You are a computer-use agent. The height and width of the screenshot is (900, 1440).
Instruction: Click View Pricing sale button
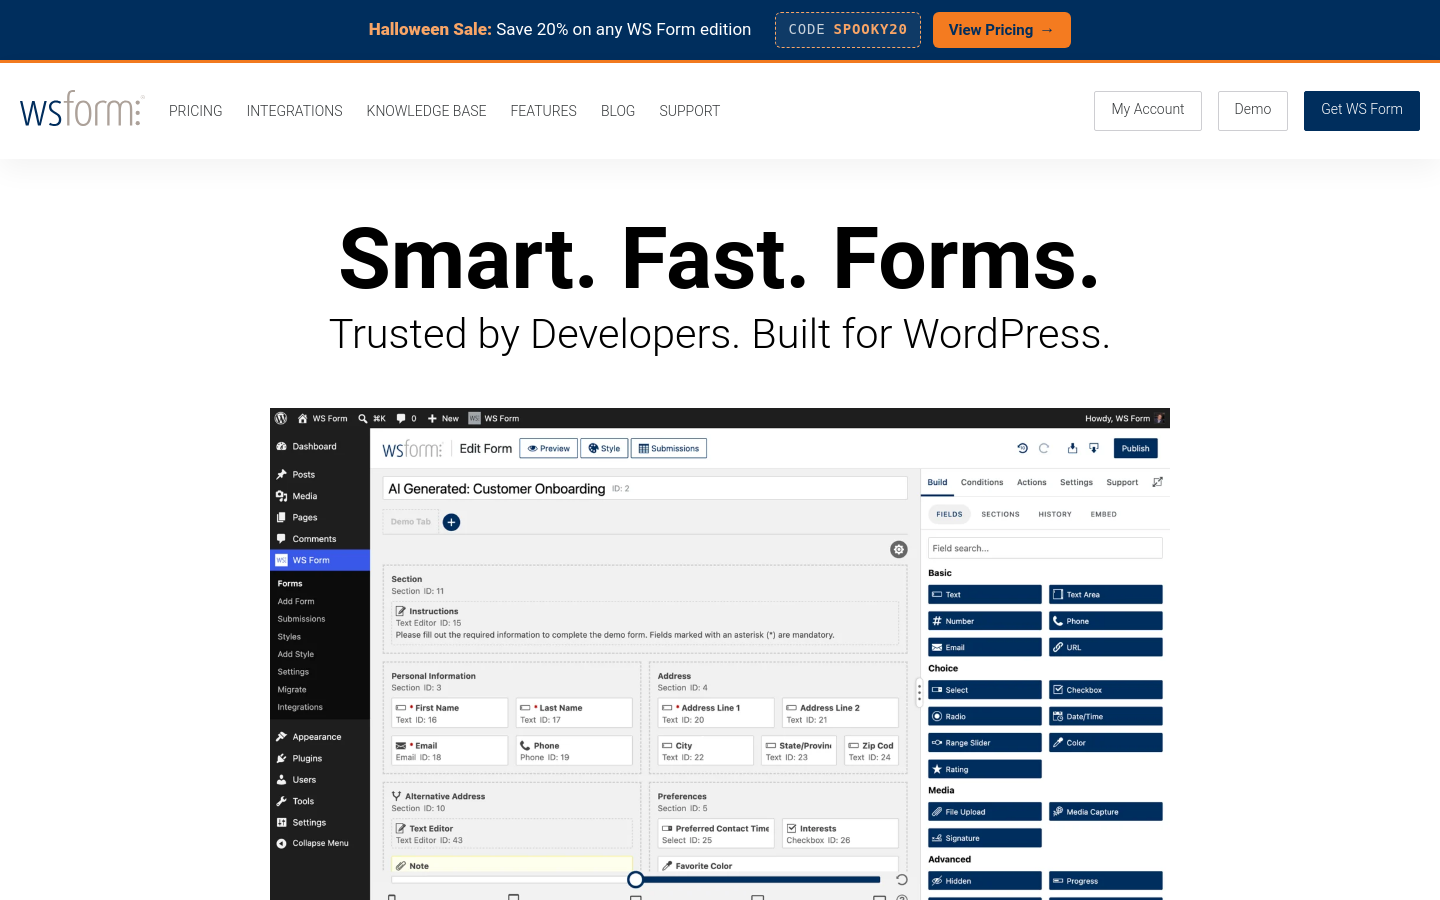(1002, 30)
